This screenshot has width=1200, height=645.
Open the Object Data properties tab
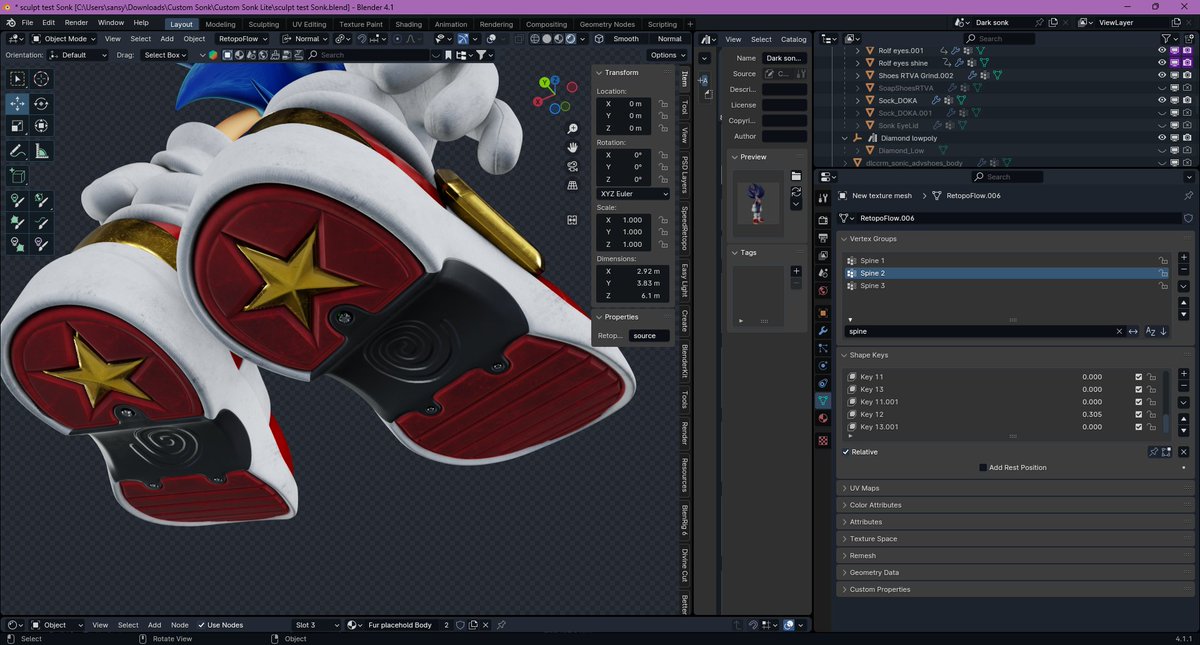(x=823, y=400)
